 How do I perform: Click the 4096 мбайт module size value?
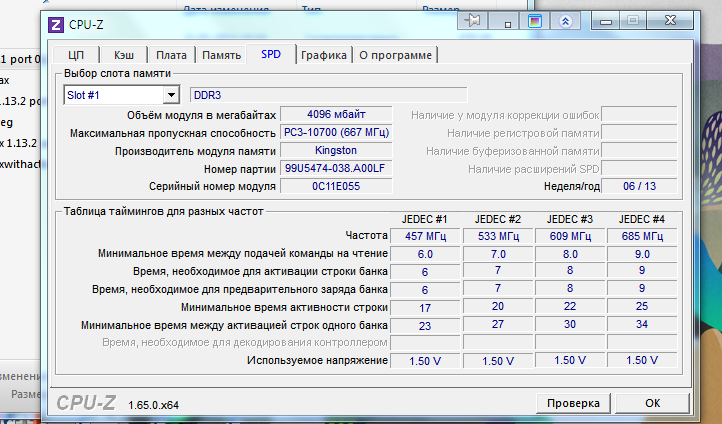tap(336, 114)
